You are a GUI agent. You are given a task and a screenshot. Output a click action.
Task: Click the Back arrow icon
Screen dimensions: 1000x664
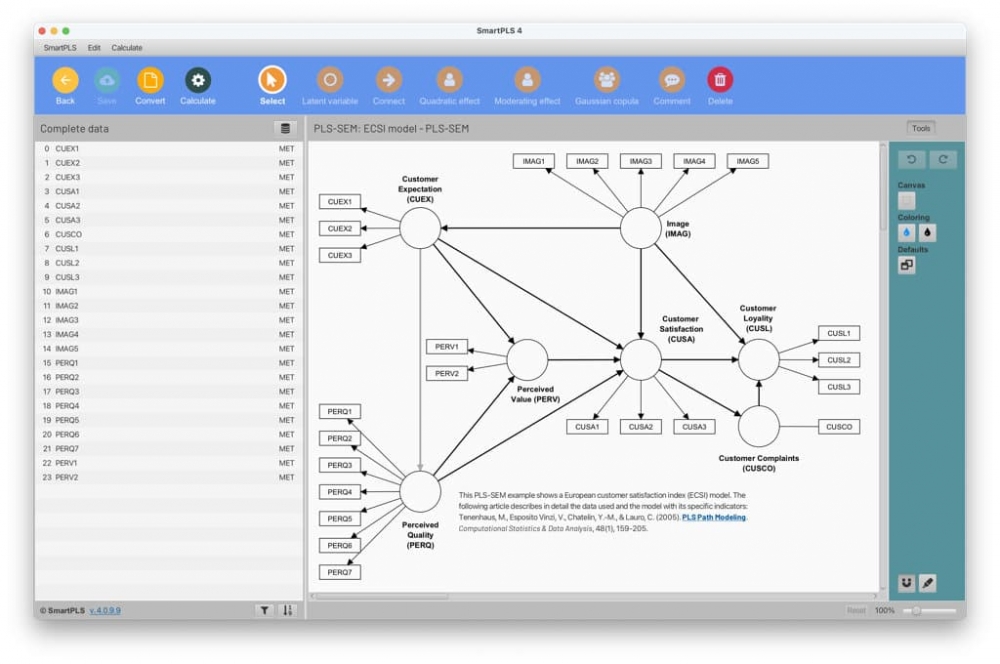(65, 80)
